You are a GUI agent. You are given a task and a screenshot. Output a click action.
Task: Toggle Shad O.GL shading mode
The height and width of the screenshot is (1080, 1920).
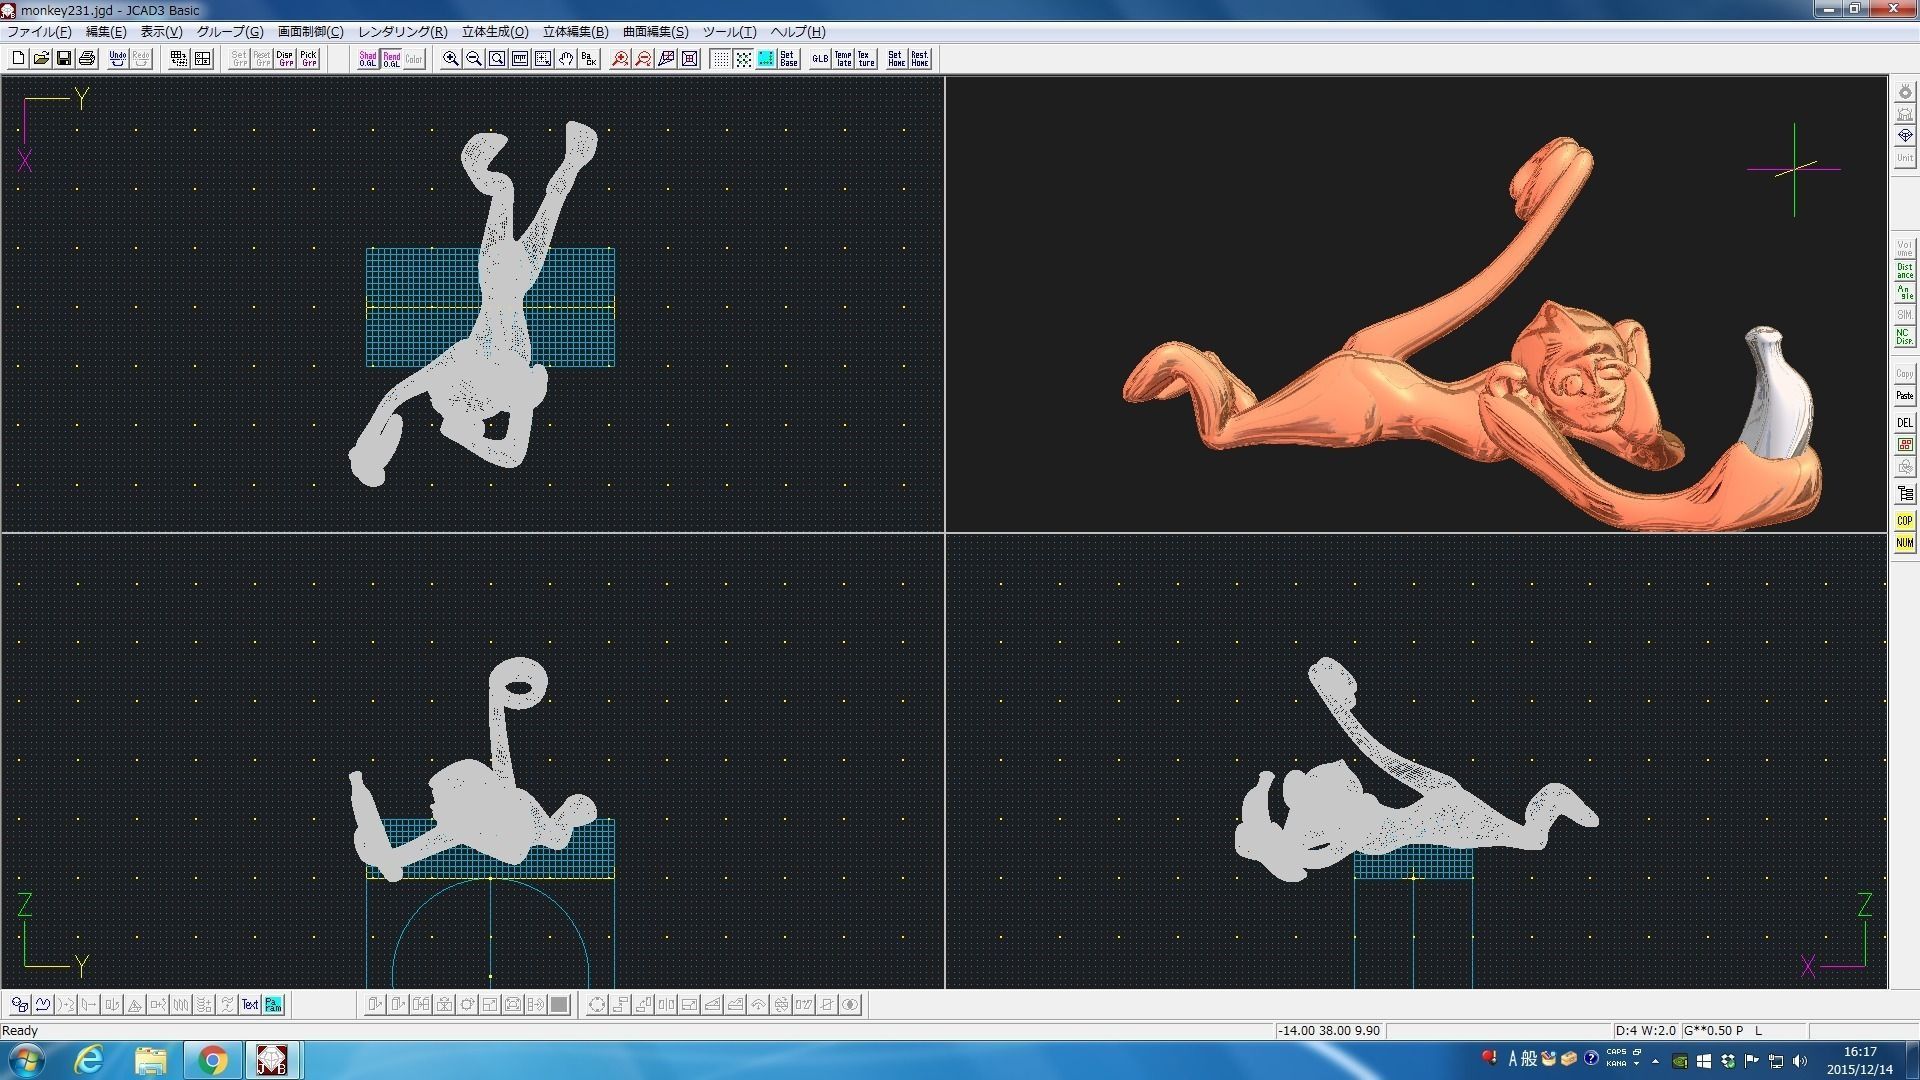tap(368, 59)
